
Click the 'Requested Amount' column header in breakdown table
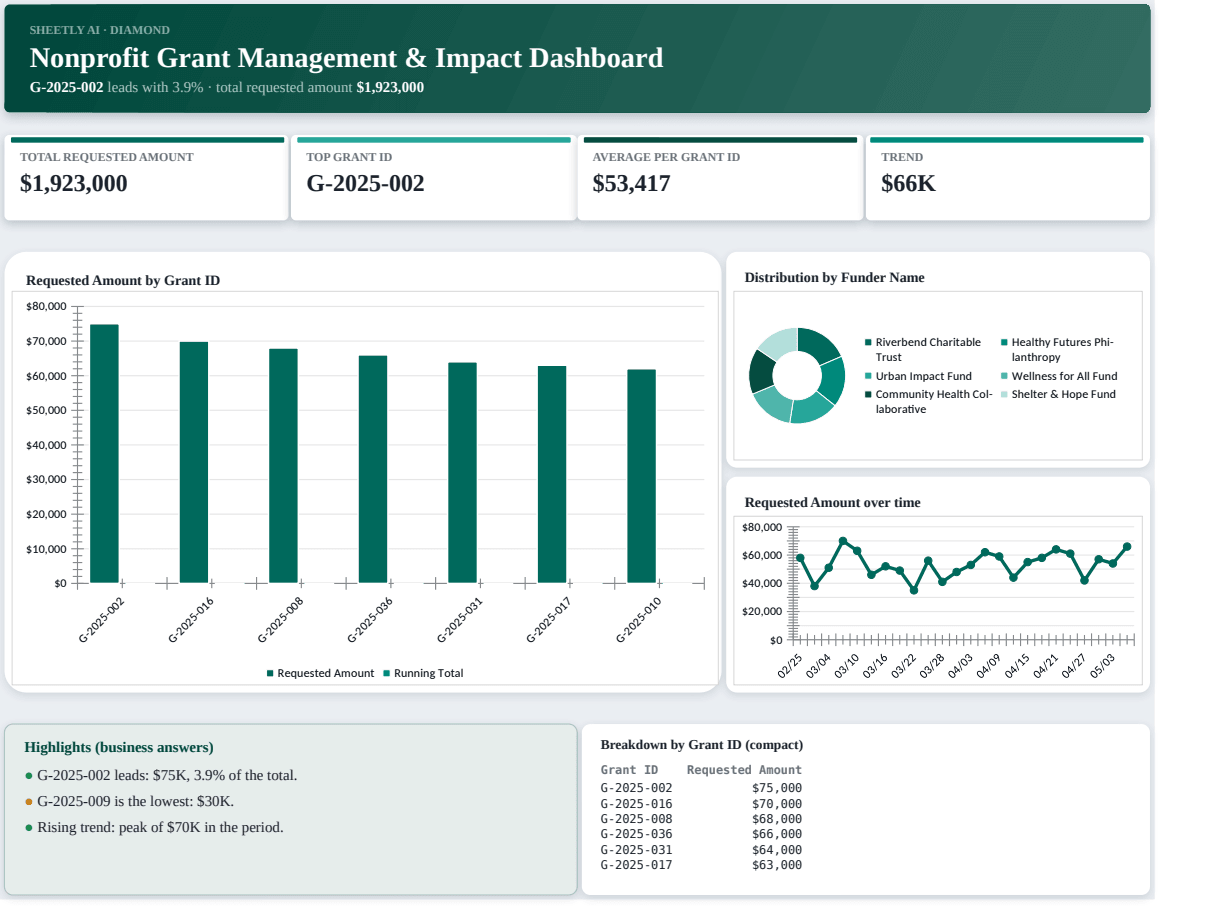744,770
